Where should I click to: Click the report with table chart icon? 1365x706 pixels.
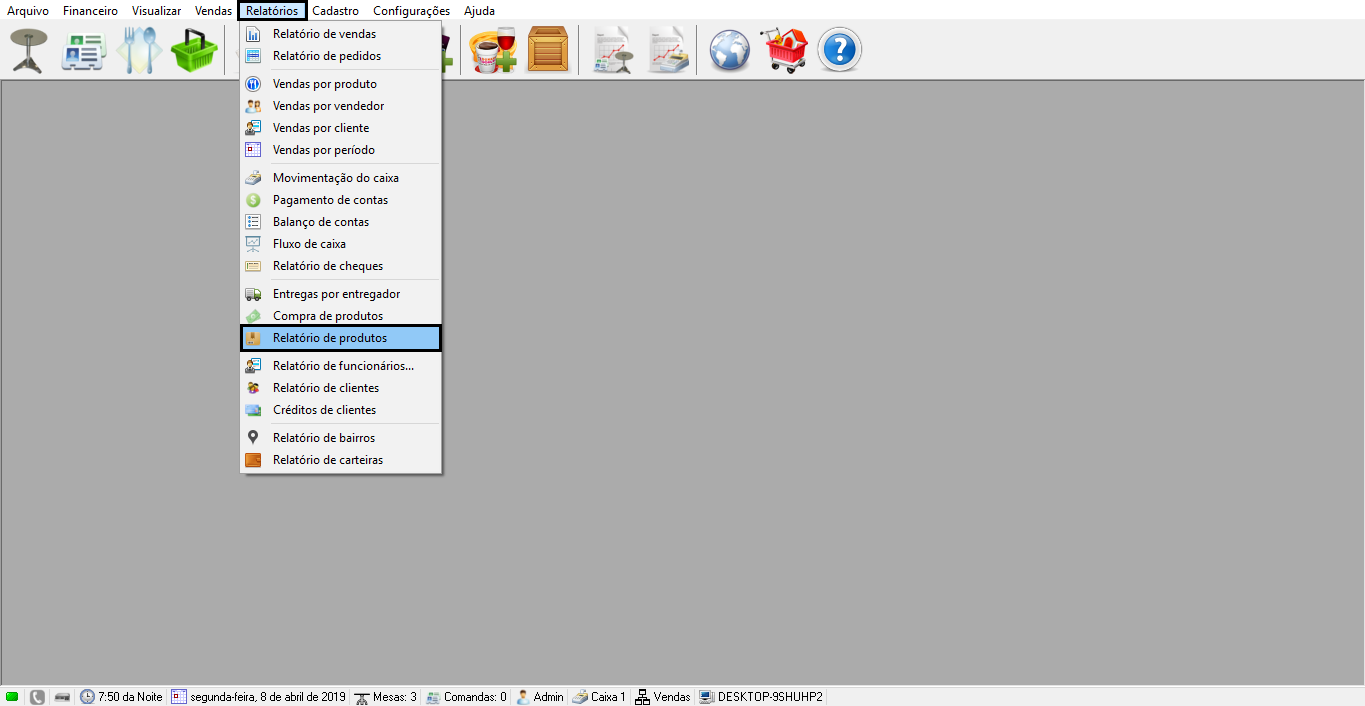click(x=612, y=50)
